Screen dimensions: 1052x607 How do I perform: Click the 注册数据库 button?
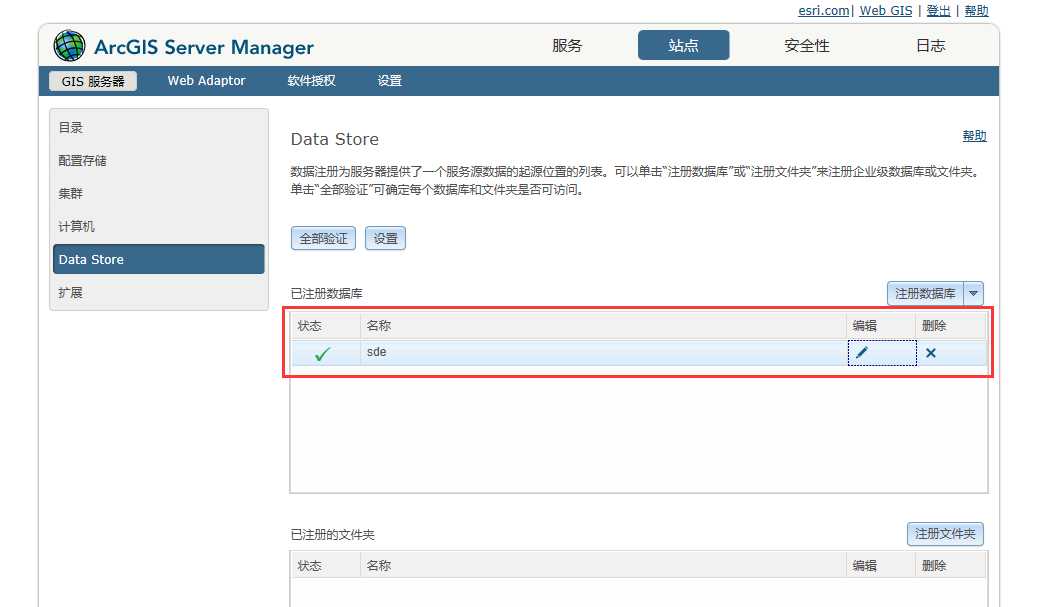[925, 293]
